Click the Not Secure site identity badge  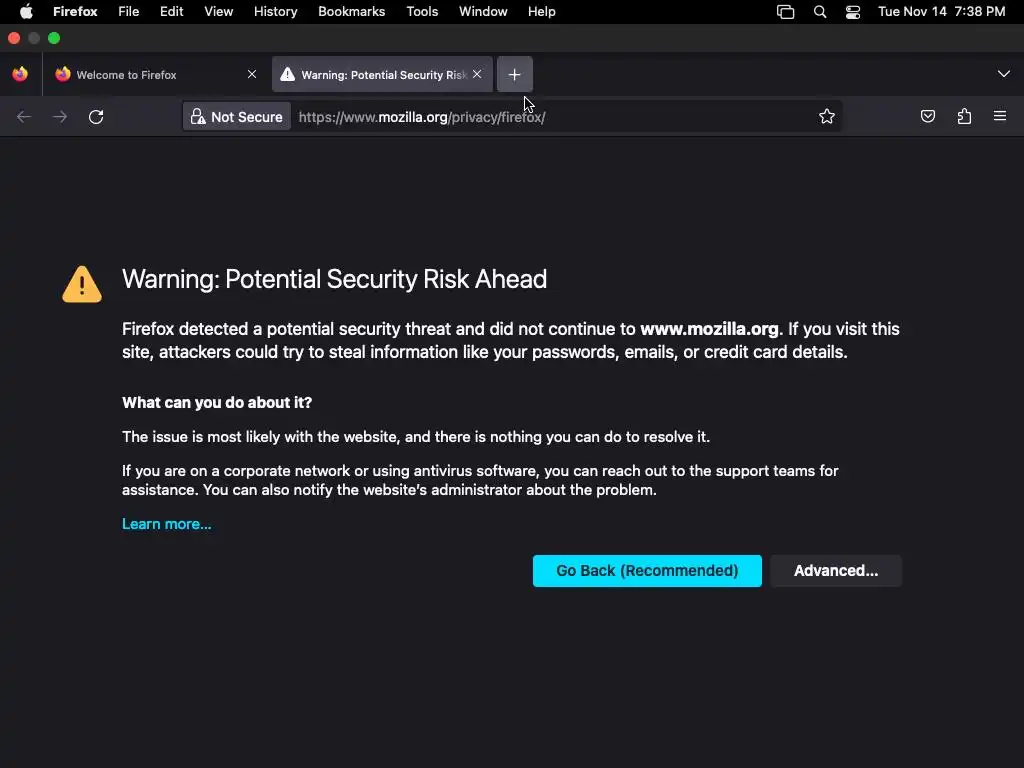click(x=237, y=117)
